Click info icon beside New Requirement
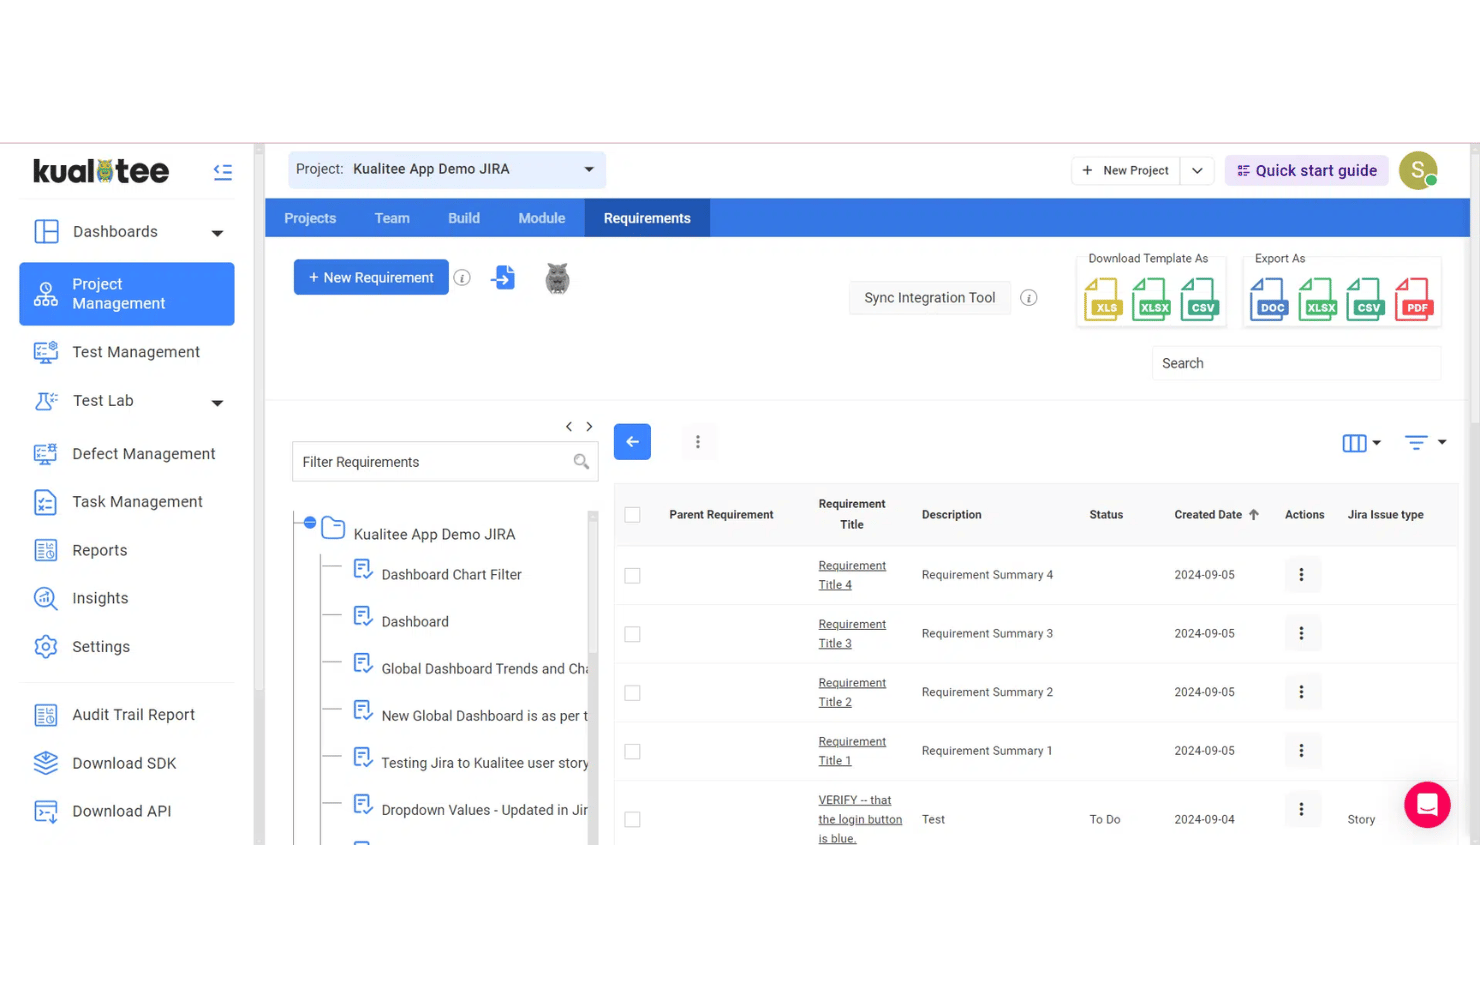Screen dimensions: 1480x987 (x=462, y=278)
